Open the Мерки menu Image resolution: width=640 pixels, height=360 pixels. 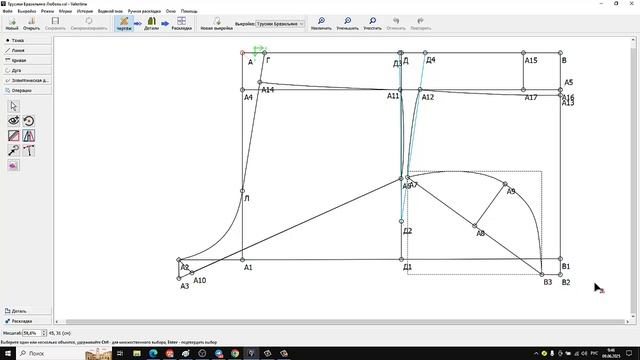65,11
